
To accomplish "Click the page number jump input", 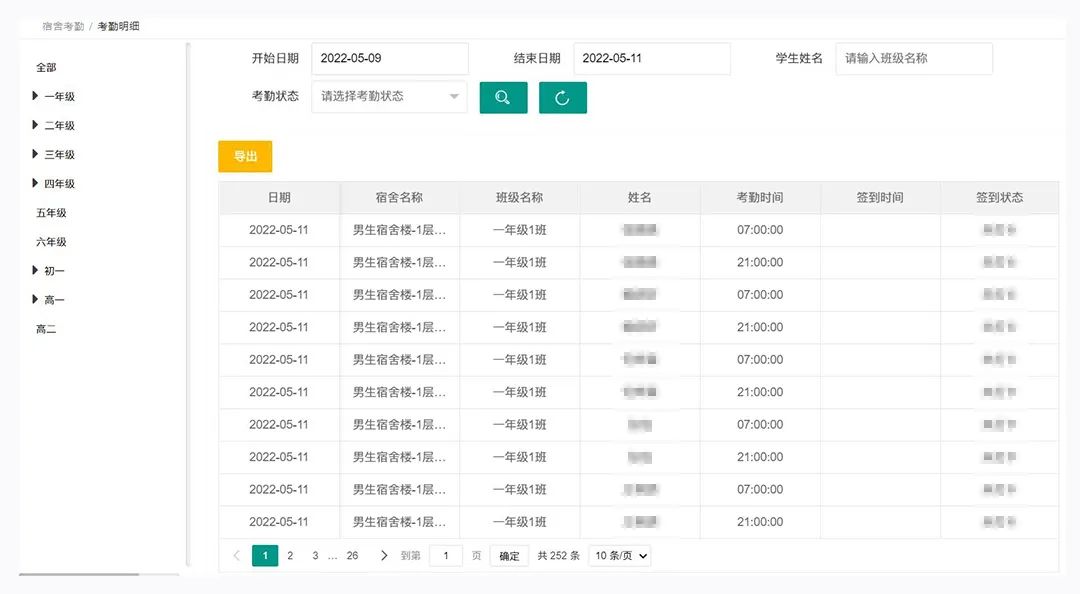I will point(446,555).
